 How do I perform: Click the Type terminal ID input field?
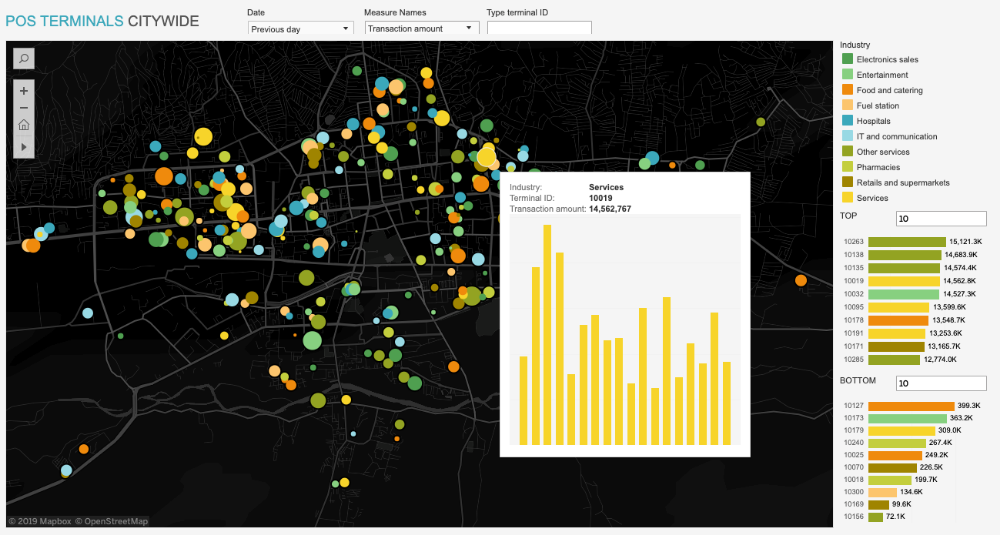[539, 29]
